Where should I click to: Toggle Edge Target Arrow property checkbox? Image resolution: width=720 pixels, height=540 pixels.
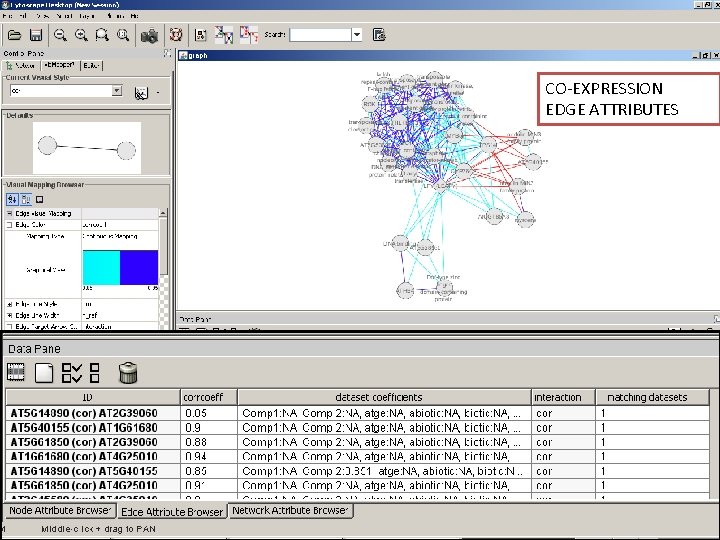tap(10, 325)
